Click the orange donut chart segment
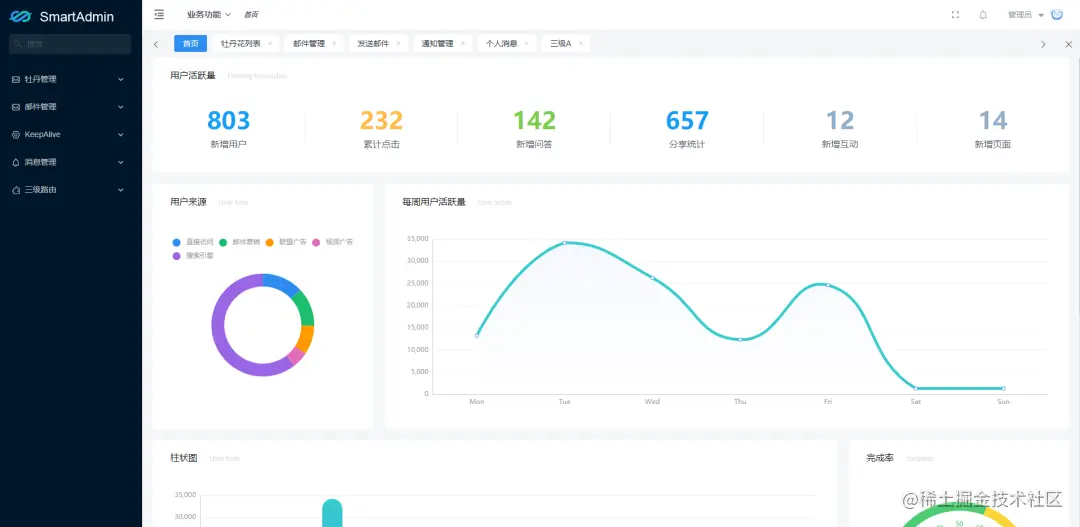This screenshot has height=527, width=1080. (x=306, y=338)
